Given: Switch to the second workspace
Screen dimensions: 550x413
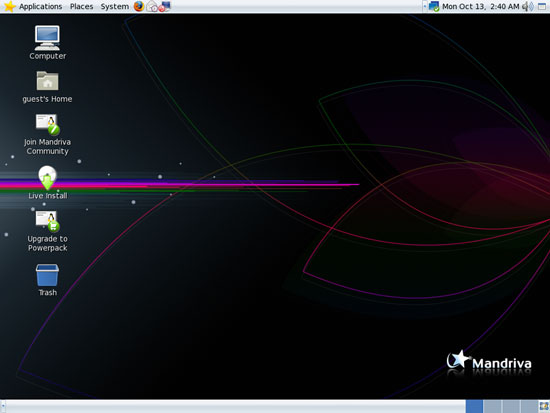Looking at the screenshot, I should pyautogui.click(x=492, y=406).
